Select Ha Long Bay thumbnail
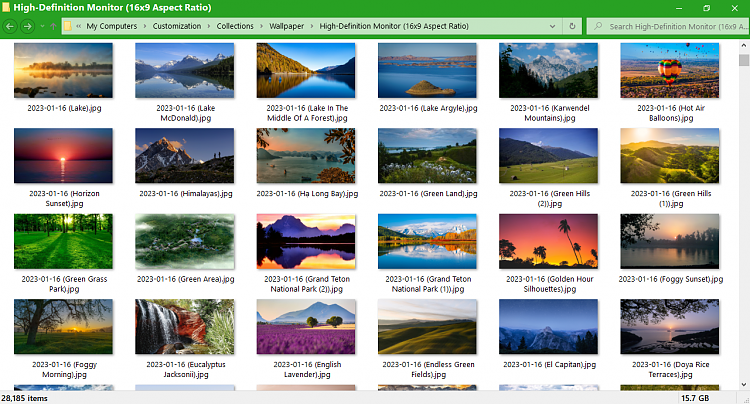This screenshot has height=404, width=750. tap(306, 155)
